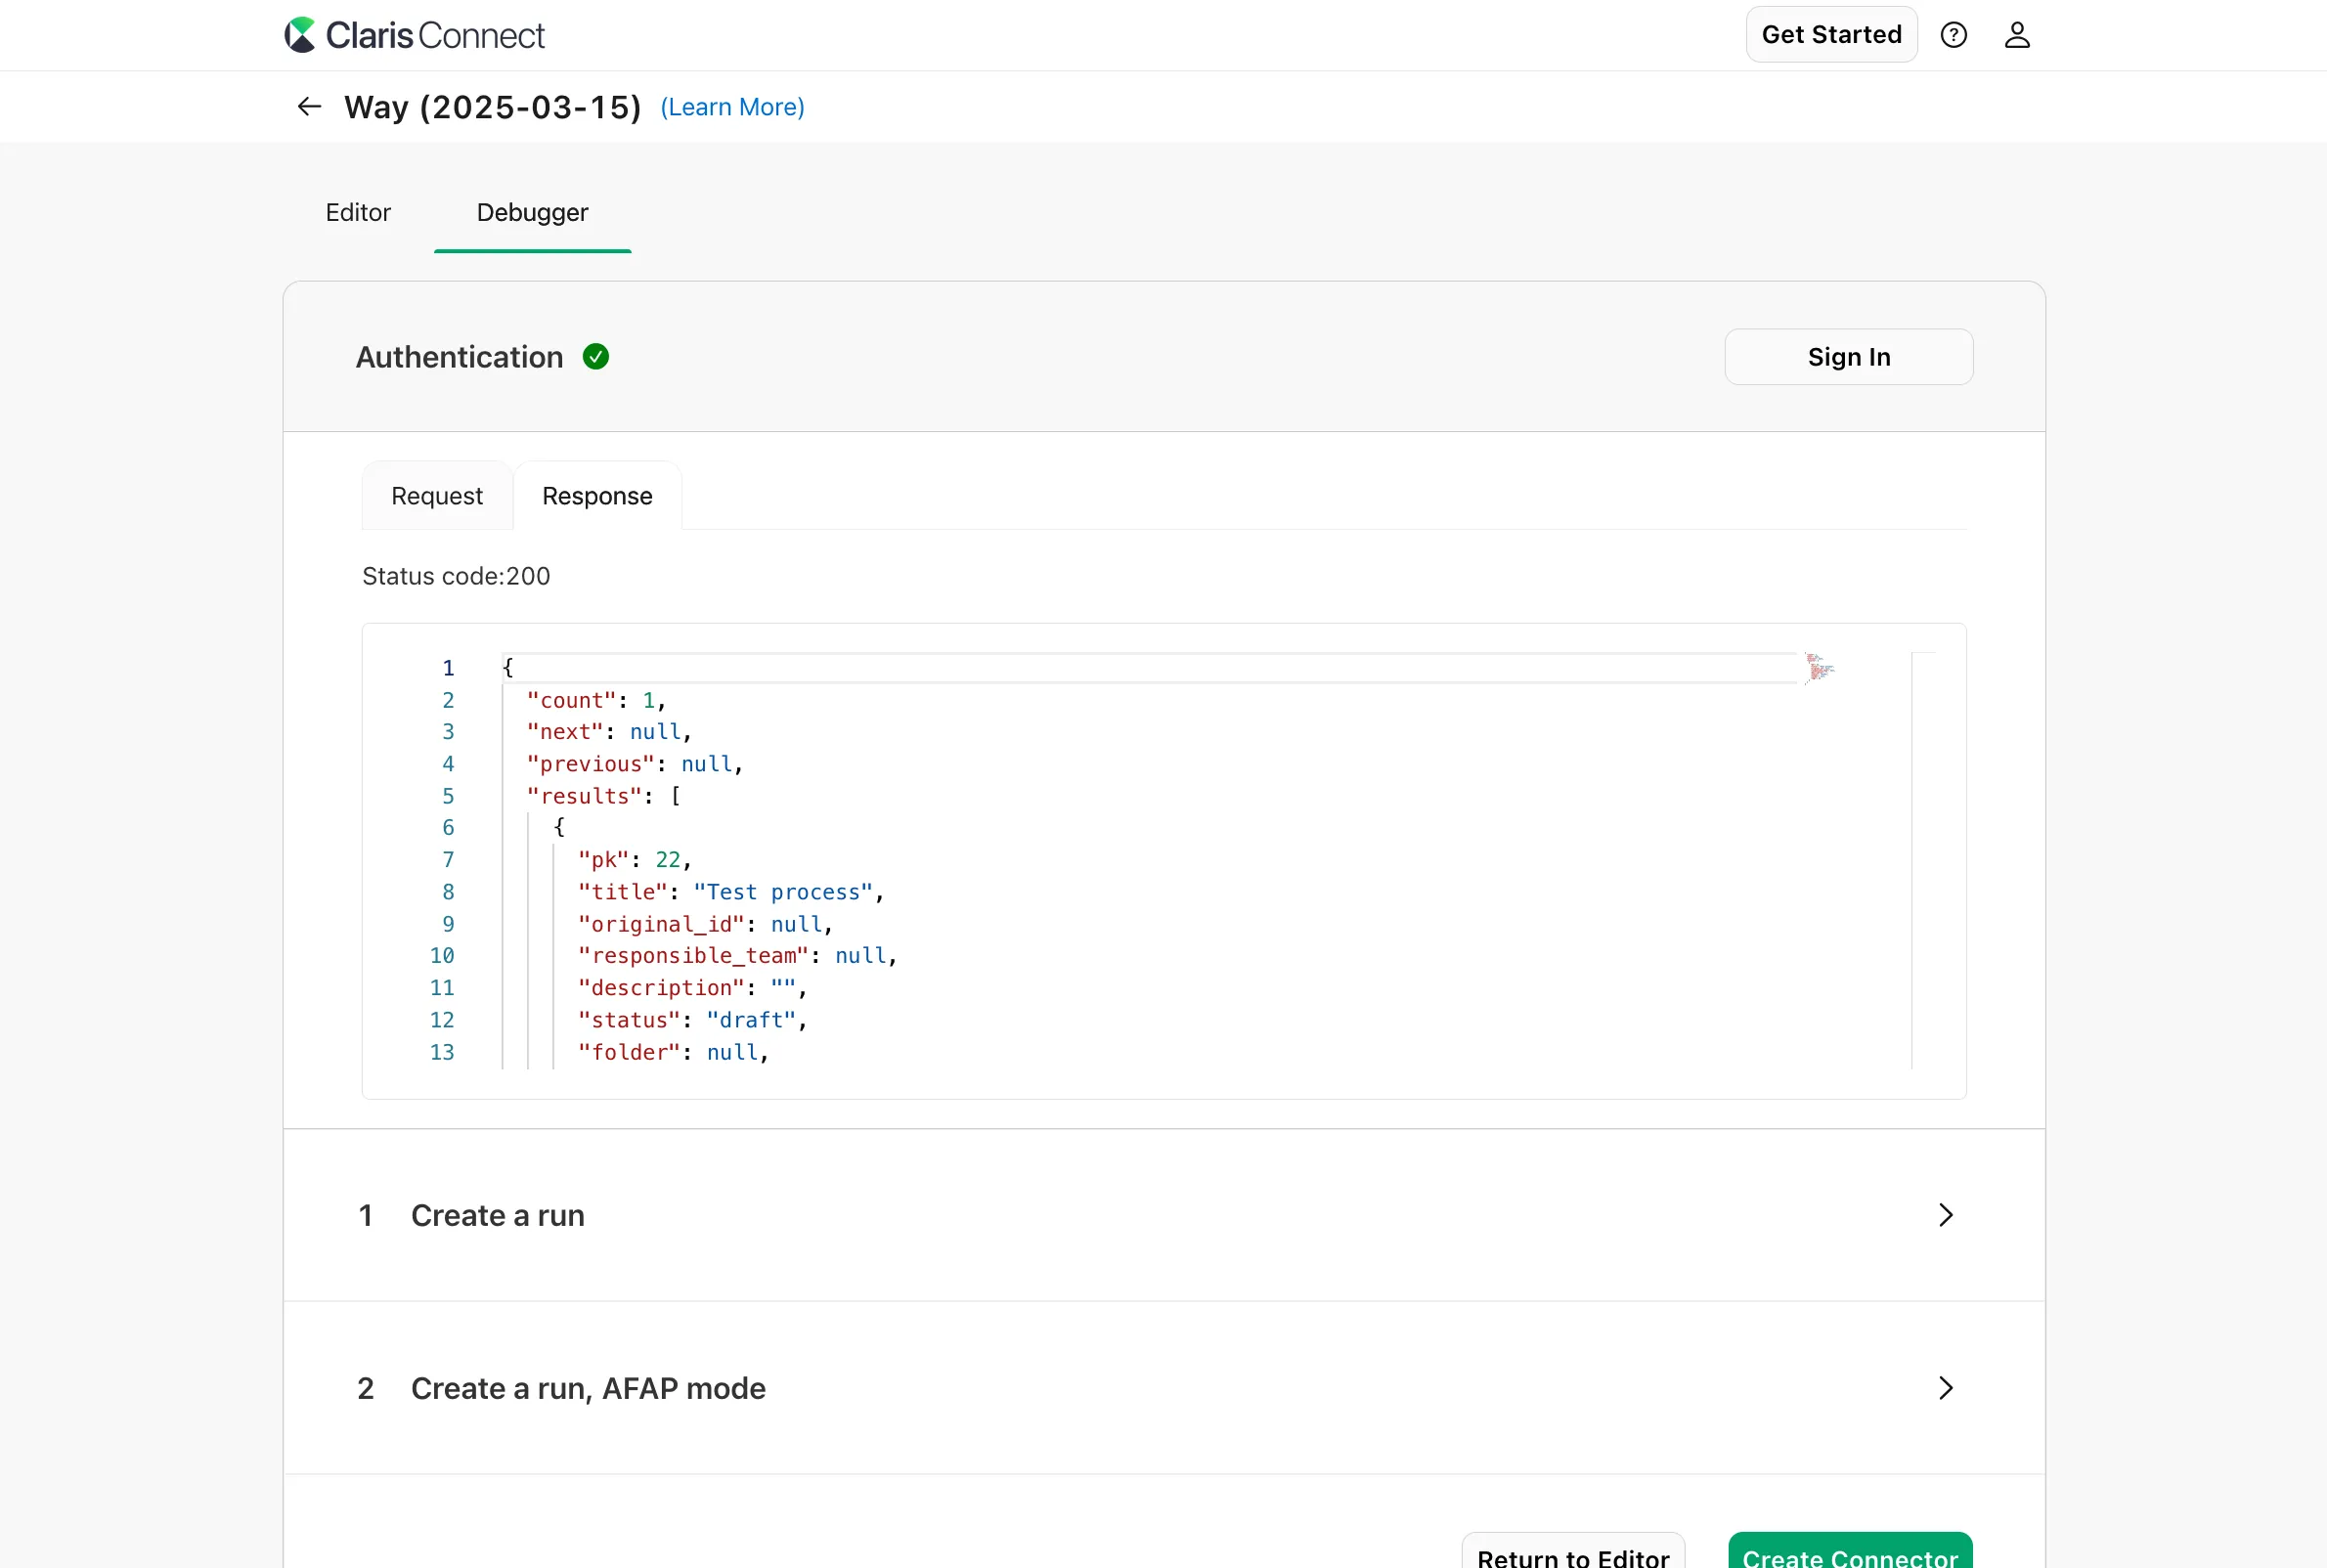Image resolution: width=2327 pixels, height=1568 pixels.
Task: Select the Response tab
Action: (597, 496)
